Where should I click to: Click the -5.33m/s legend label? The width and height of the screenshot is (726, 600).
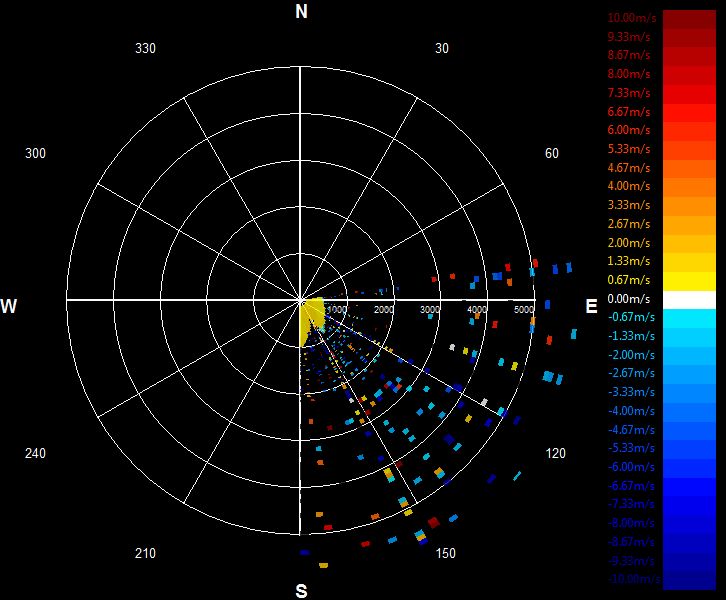632,448
